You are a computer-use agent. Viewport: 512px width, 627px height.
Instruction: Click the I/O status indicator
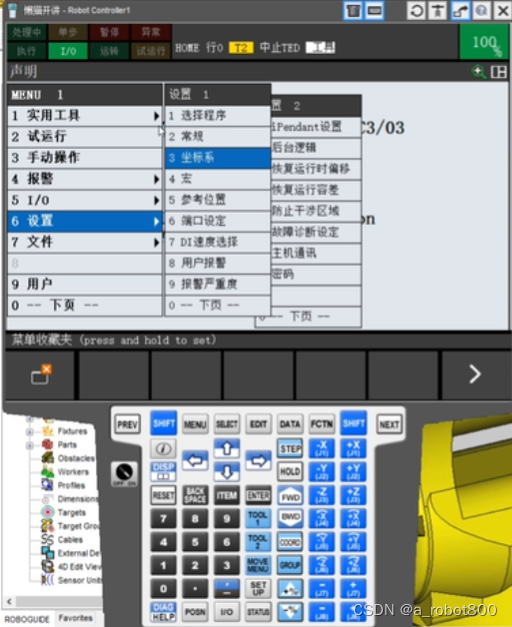tap(68, 51)
